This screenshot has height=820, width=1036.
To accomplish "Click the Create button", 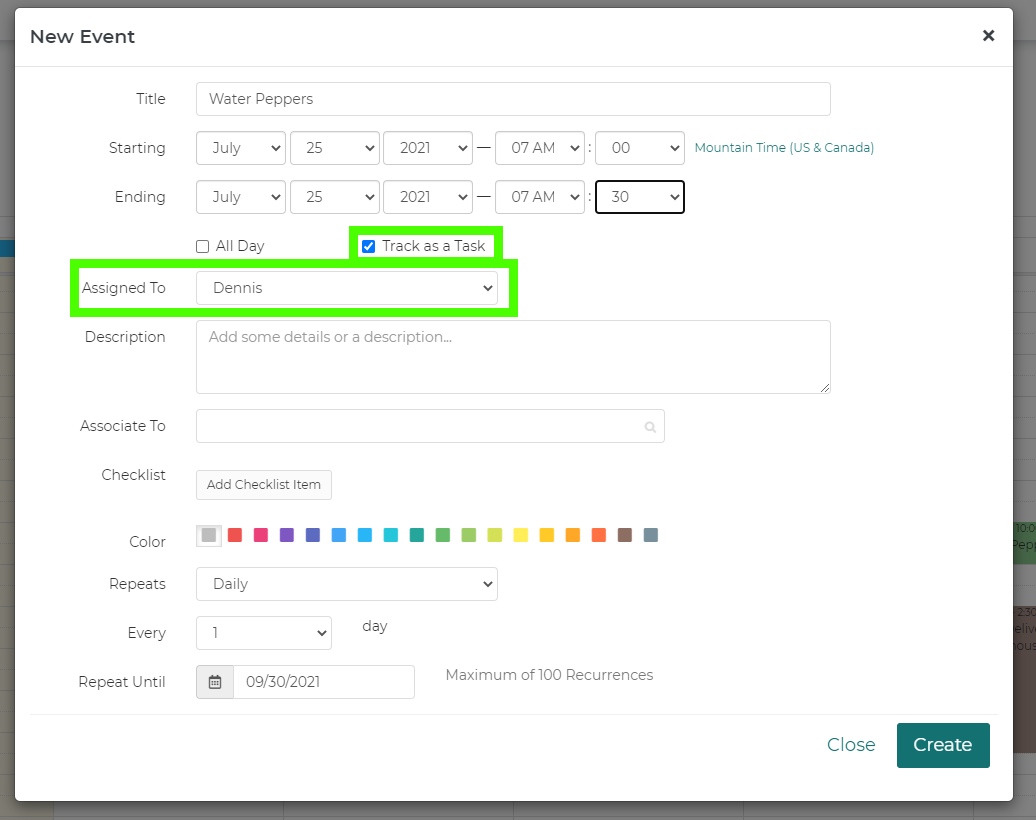I will coord(943,745).
